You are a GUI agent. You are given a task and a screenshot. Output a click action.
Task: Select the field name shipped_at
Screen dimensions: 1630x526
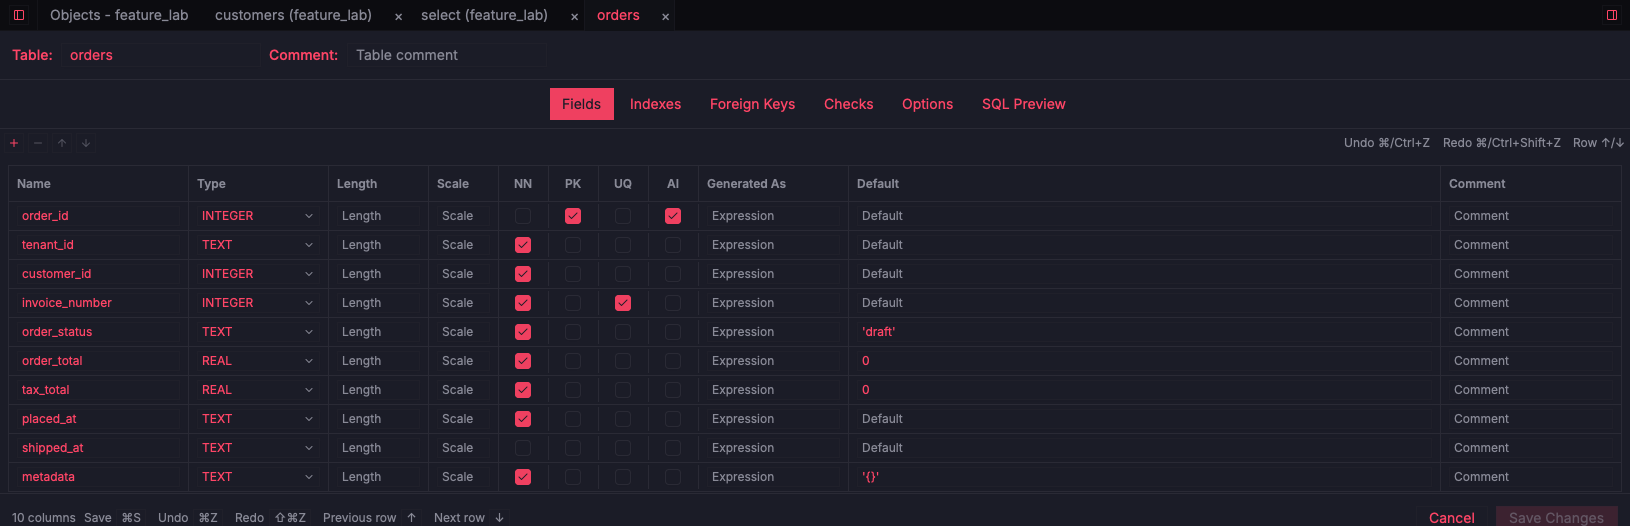click(x=98, y=448)
